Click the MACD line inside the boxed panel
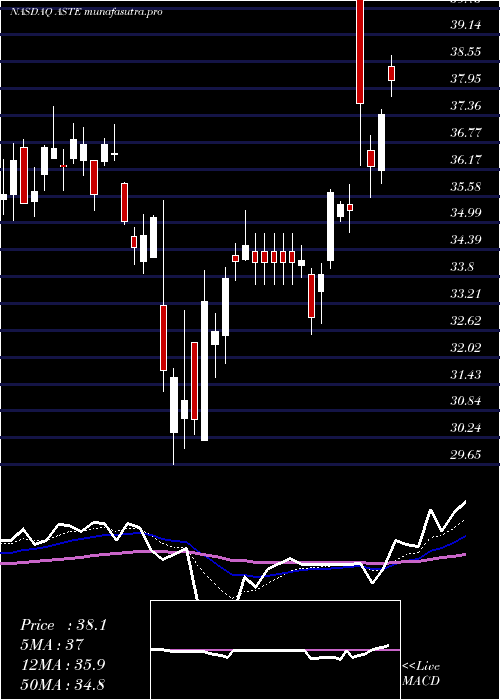Screen dimensions: 500x700 tap(270, 652)
